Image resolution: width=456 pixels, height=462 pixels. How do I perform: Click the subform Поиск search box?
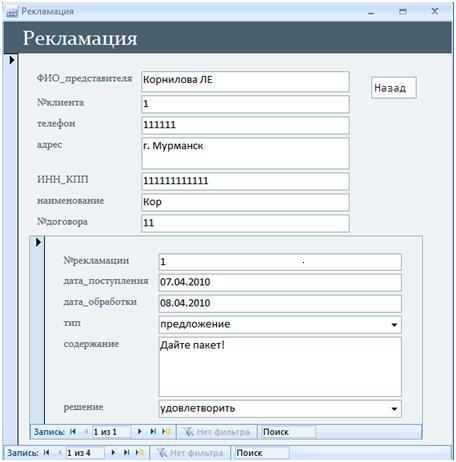click(x=288, y=432)
